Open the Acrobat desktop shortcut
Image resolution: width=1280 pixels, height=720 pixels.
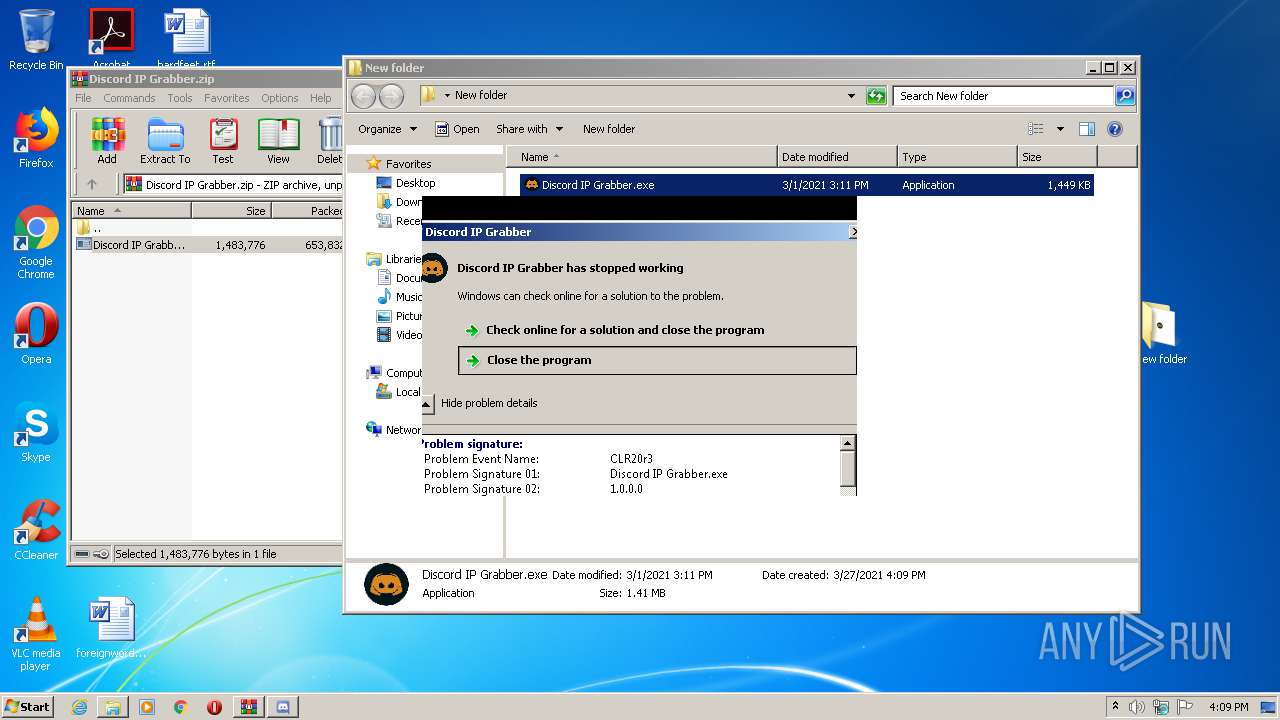pos(111,38)
